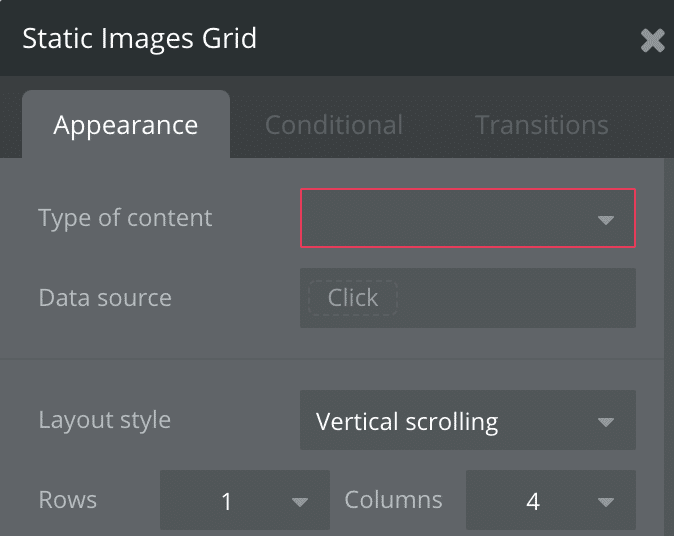Image resolution: width=674 pixels, height=536 pixels.
Task: Click the Columns value showing 4
Action: click(533, 501)
